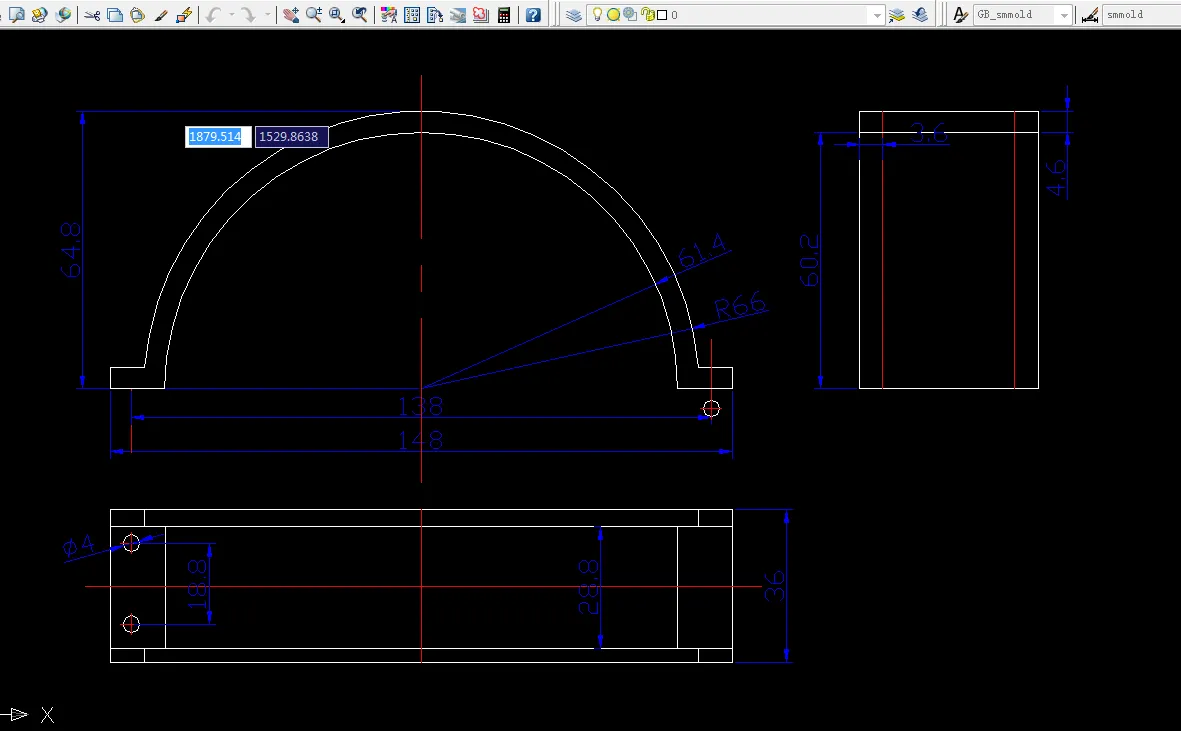Open the Markup Set Manager
Image resolution: width=1181 pixels, height=731 pixels.
pyautogui.click(x=481, y=14)
